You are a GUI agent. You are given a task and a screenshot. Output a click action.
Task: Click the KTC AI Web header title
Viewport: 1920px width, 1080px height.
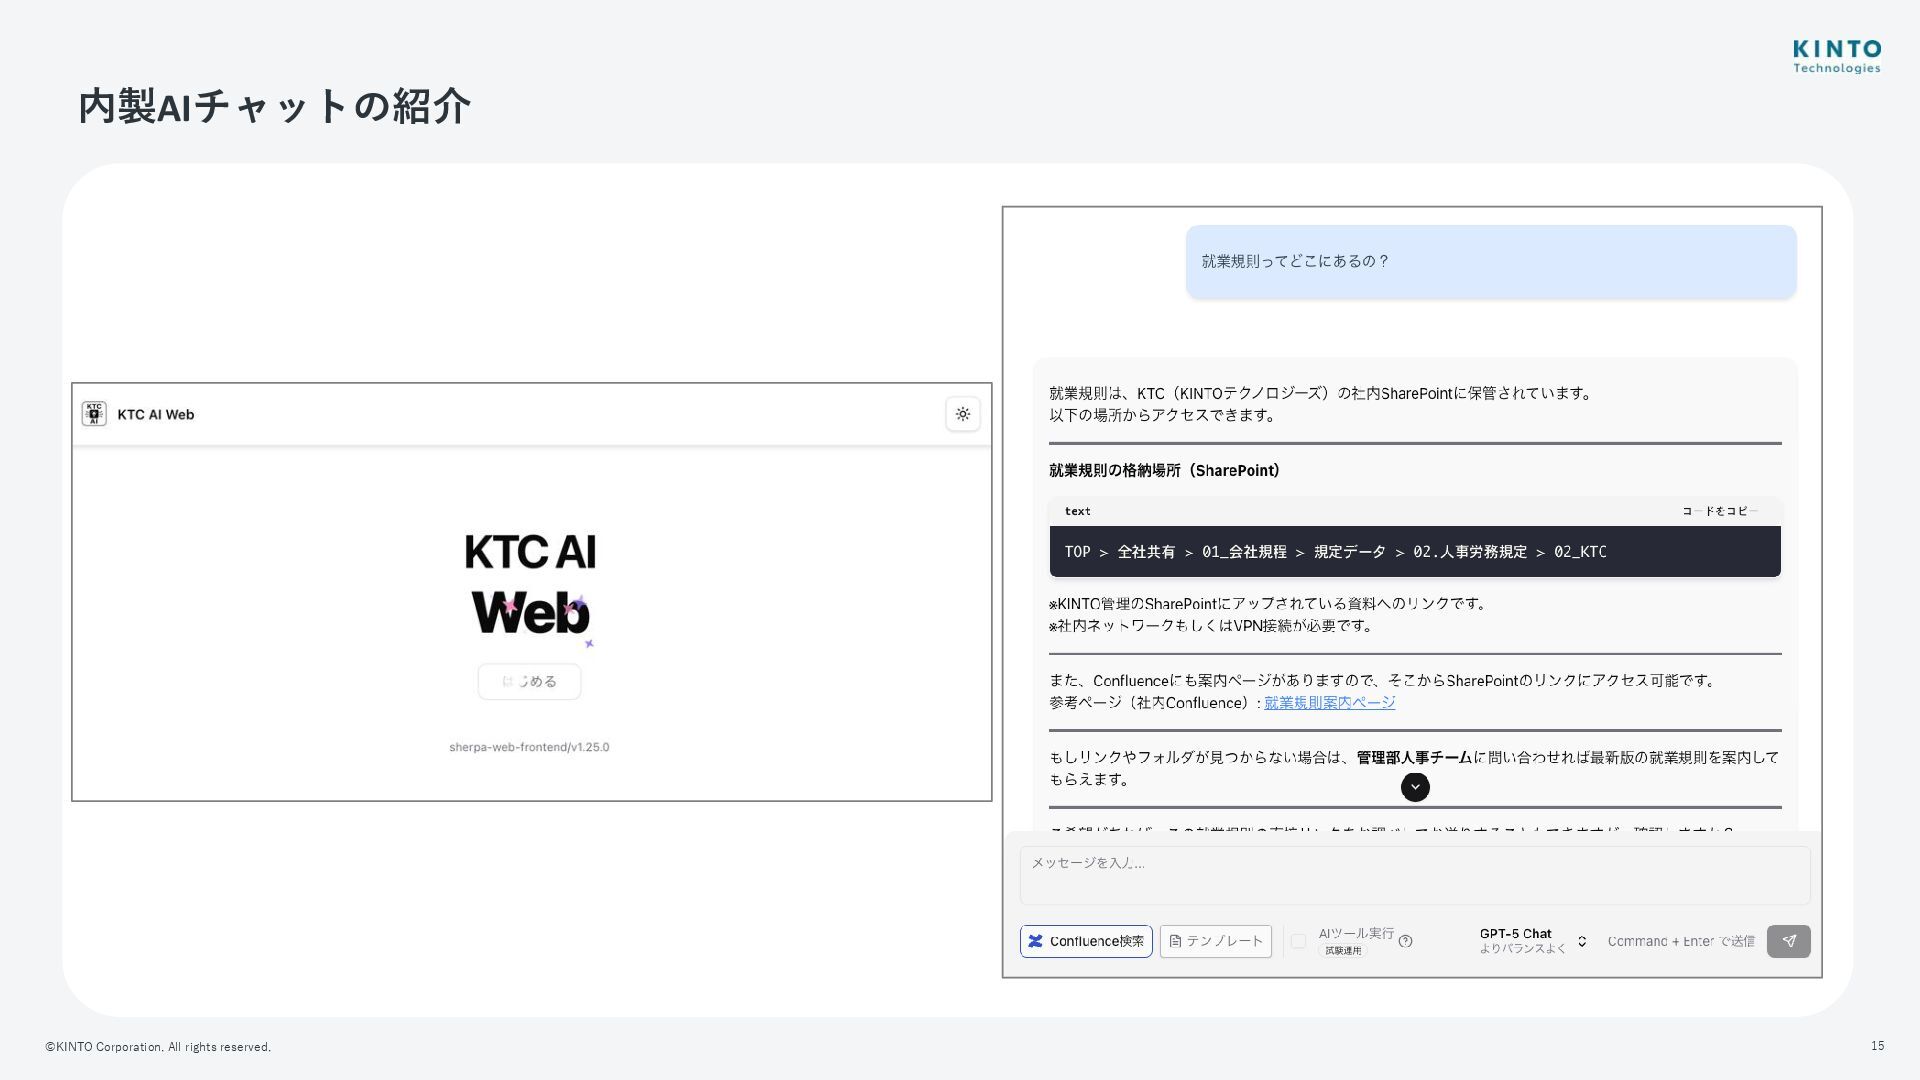coord(156,415)
